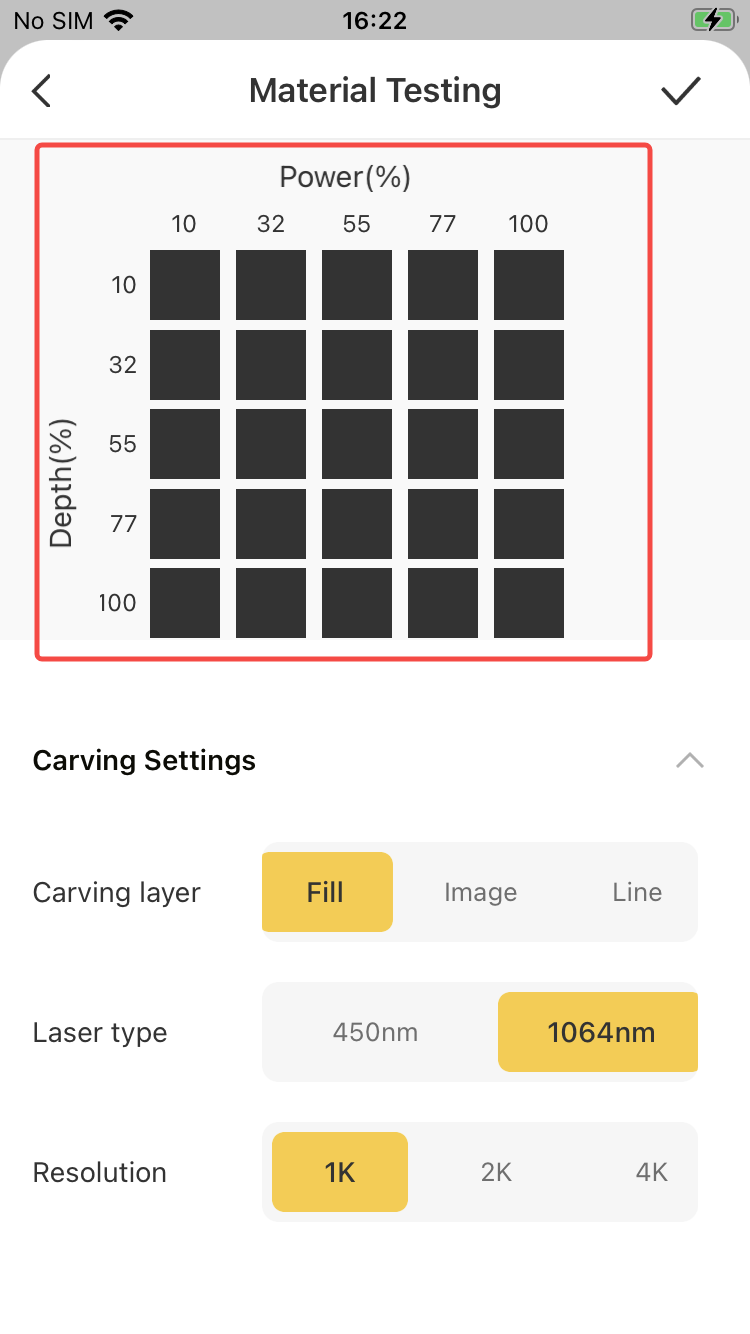The height and width of the screenshot is (1334, 750).
Task: Confirm with the checkmark icon
Action: [681, 91]
